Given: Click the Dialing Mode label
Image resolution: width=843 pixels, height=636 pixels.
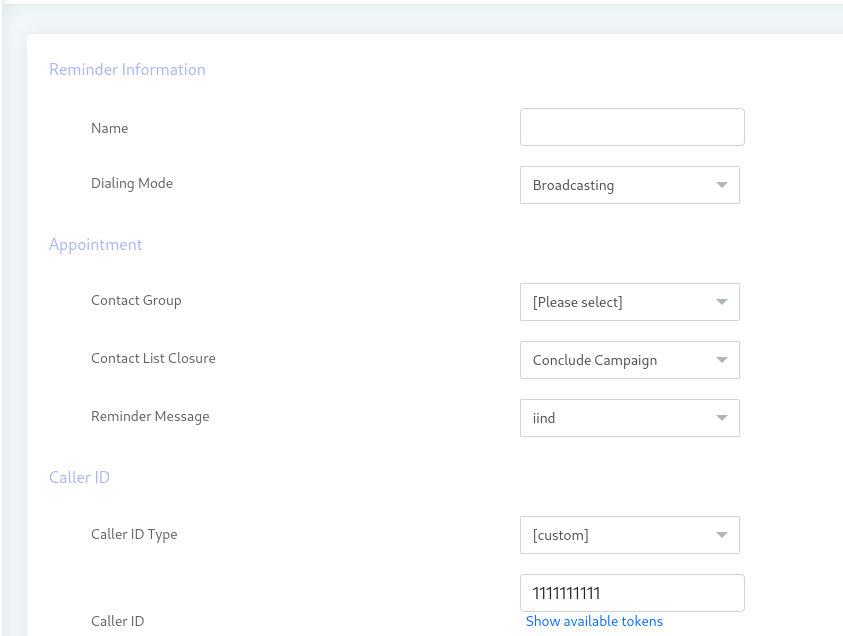Looking at the screenshot, I should pyautogui.click(x=132, y=183).
